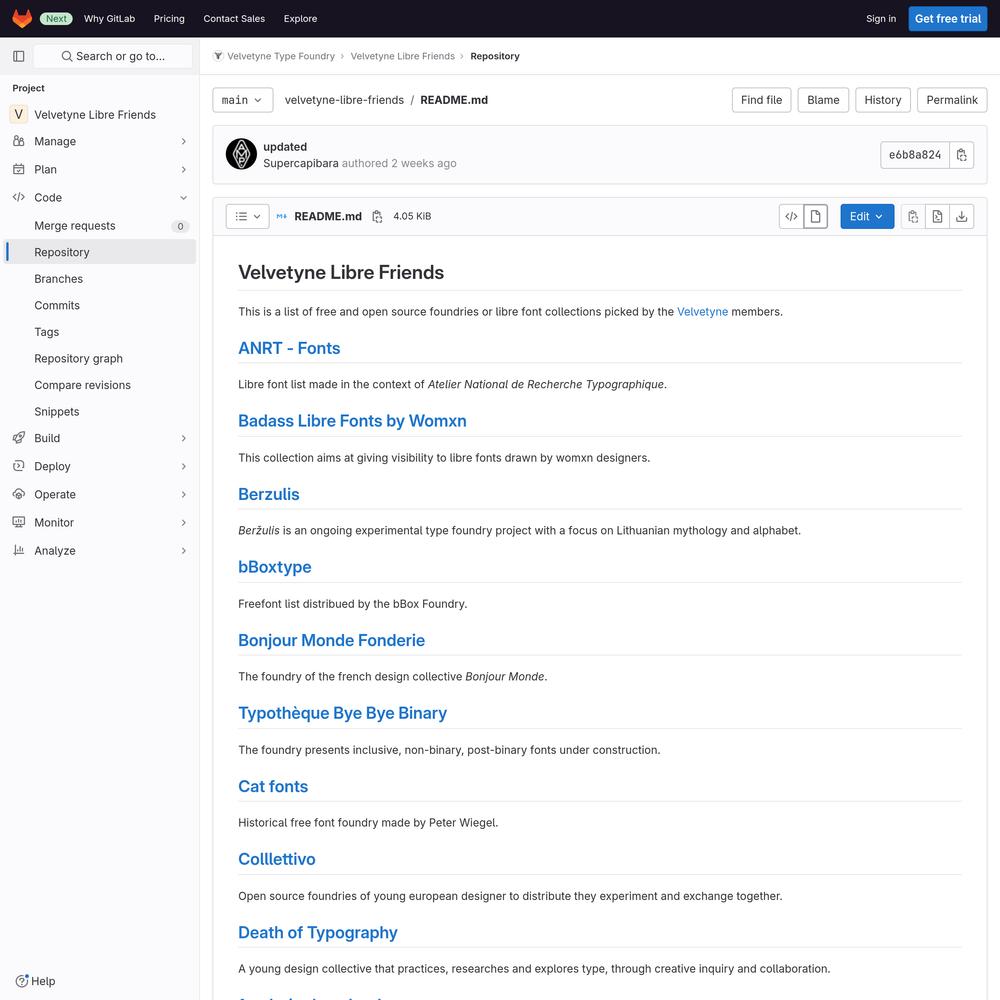Screen dimensions: 1000x1000
Task: Click the Monitor screen icon in sidebar
Action: 18,522
